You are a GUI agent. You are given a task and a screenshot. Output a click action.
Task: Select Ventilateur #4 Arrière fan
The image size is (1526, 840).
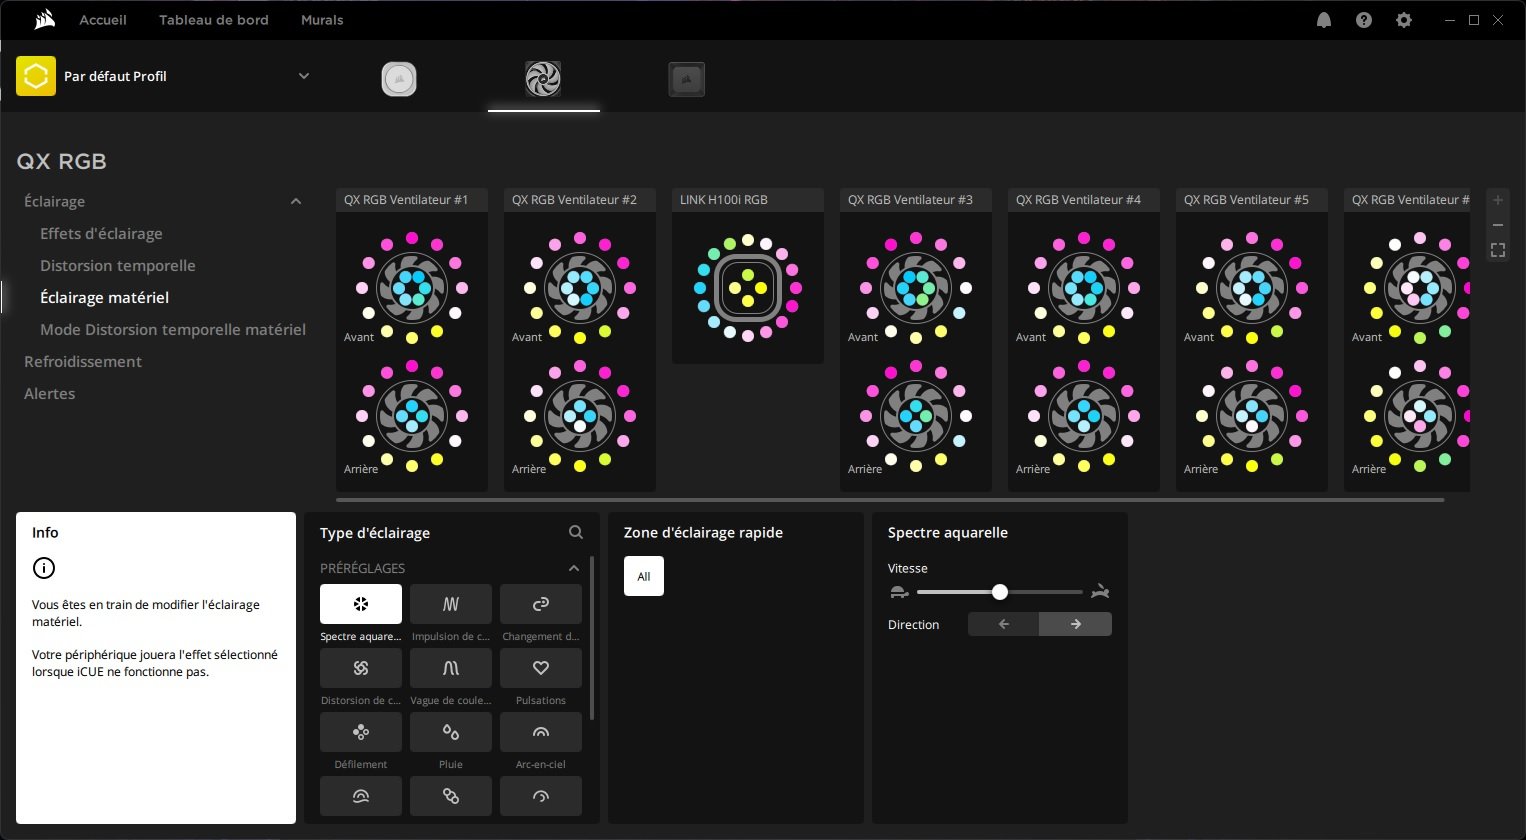point(1084,416)
